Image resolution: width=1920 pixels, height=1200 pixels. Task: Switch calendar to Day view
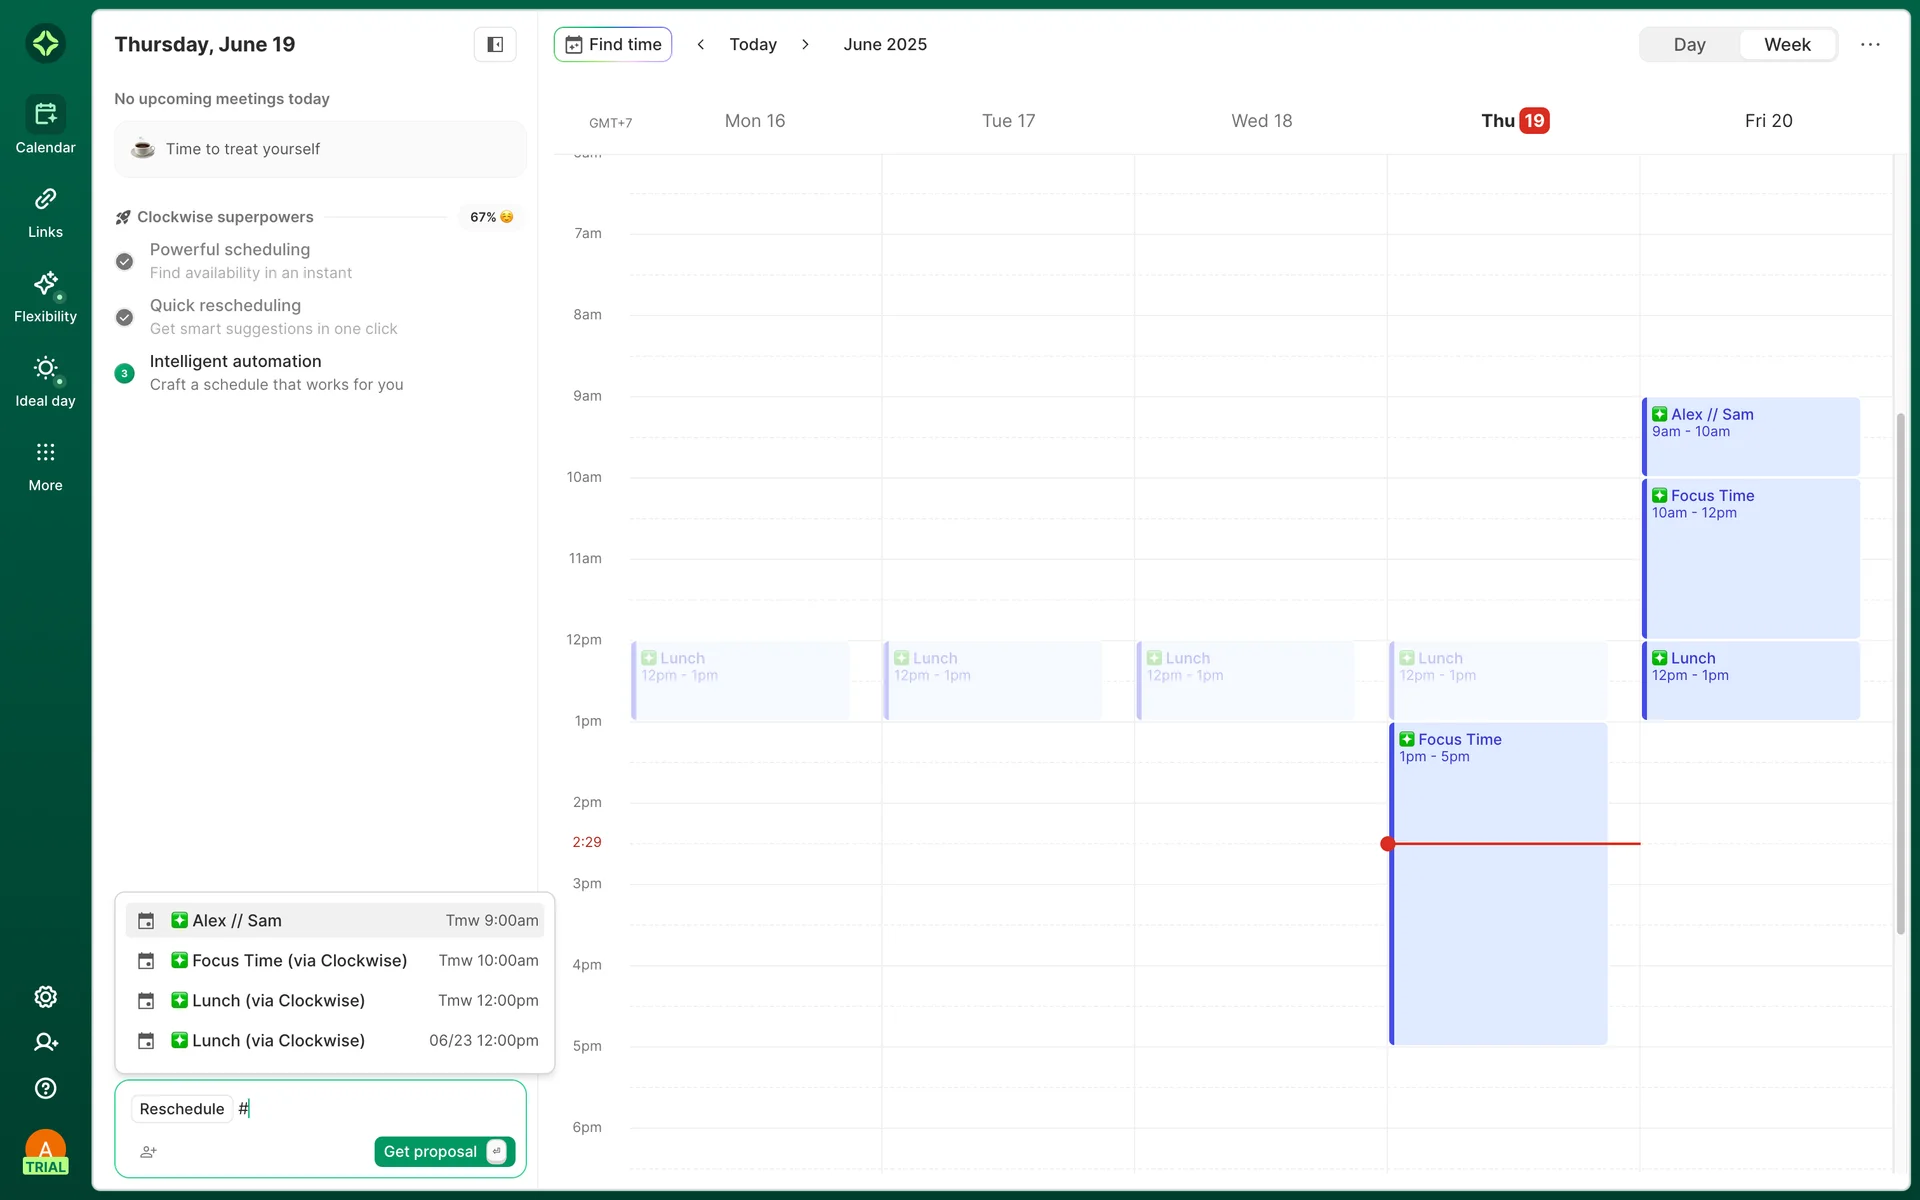[1689, 44]
